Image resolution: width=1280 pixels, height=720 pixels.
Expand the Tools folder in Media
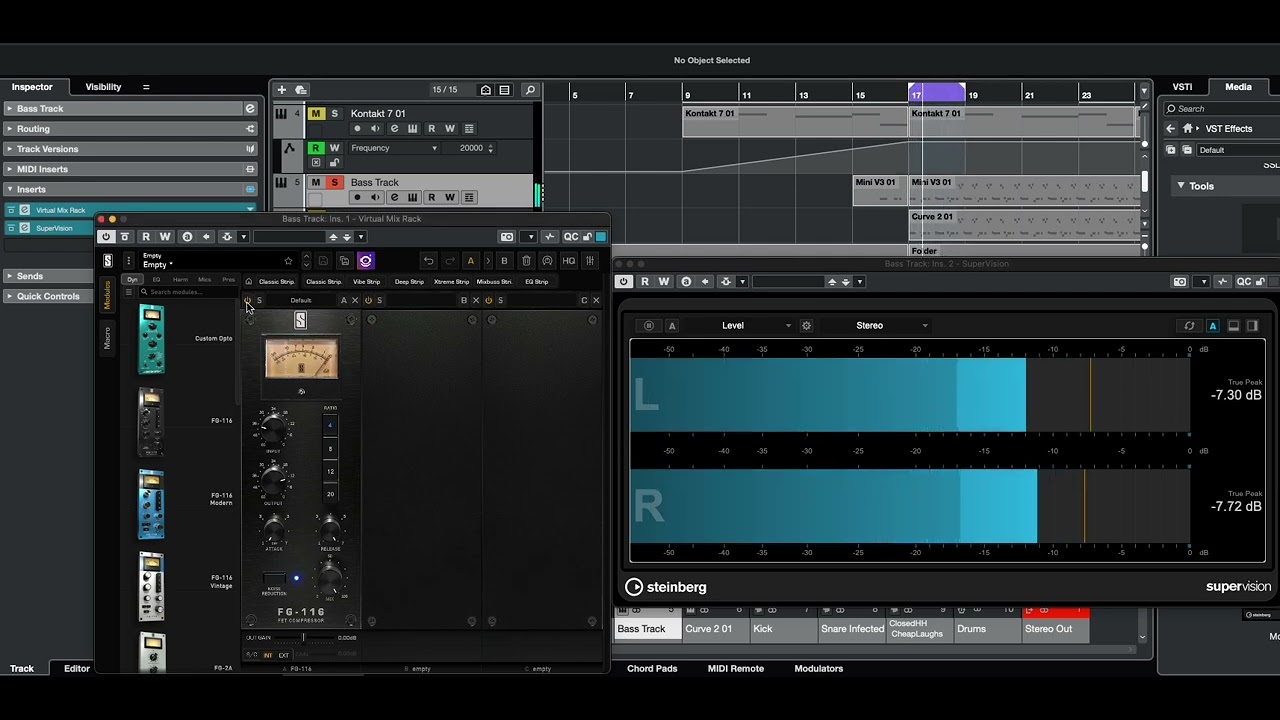point(1180,186)
